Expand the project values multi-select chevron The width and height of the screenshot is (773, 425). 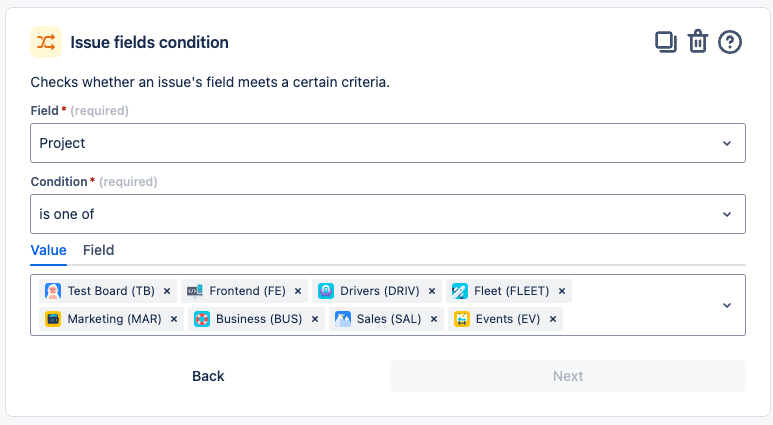727,305
